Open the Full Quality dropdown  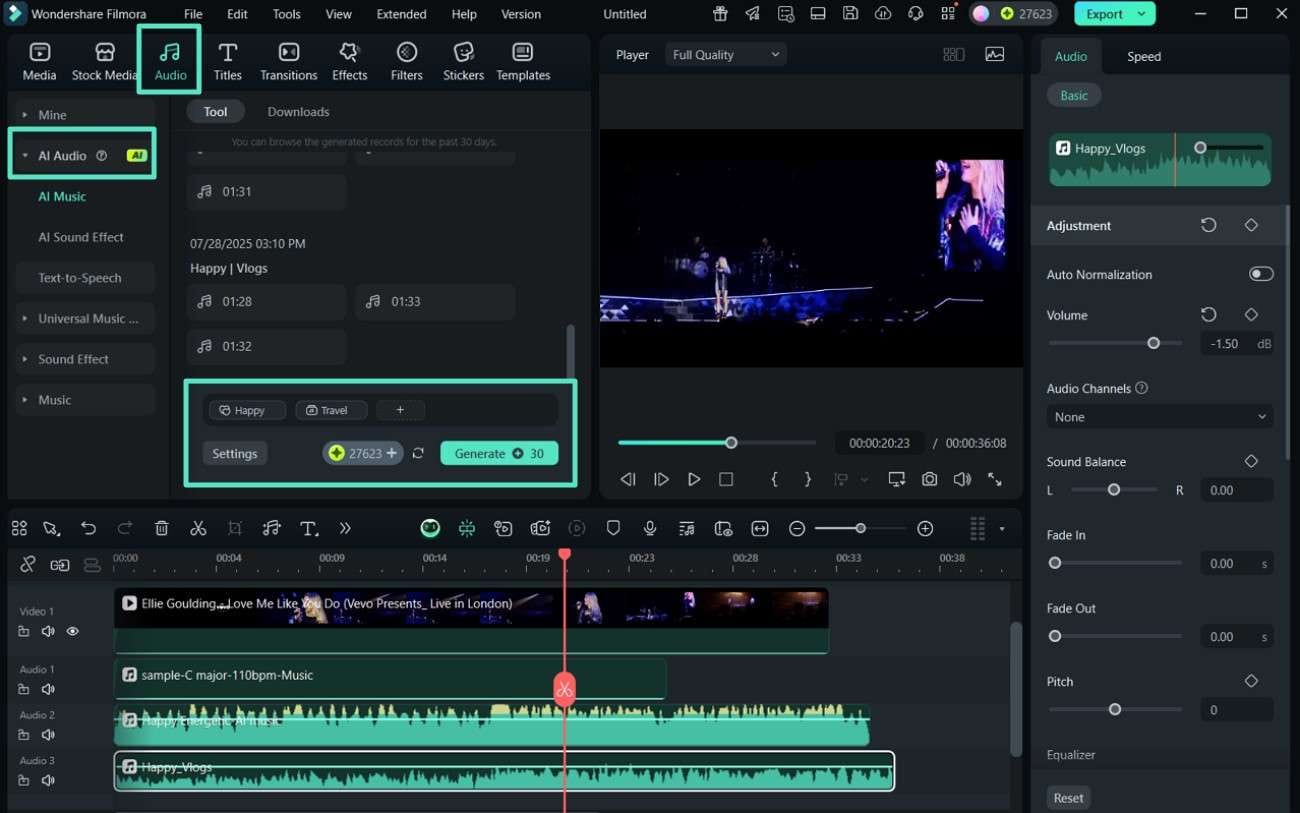[725, 55]
